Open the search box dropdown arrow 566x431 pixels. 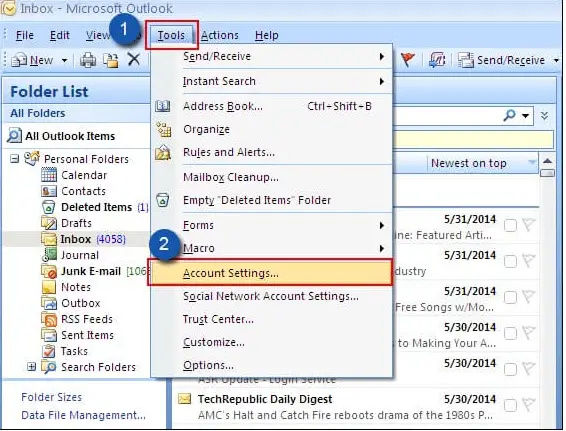coord(526,116)
